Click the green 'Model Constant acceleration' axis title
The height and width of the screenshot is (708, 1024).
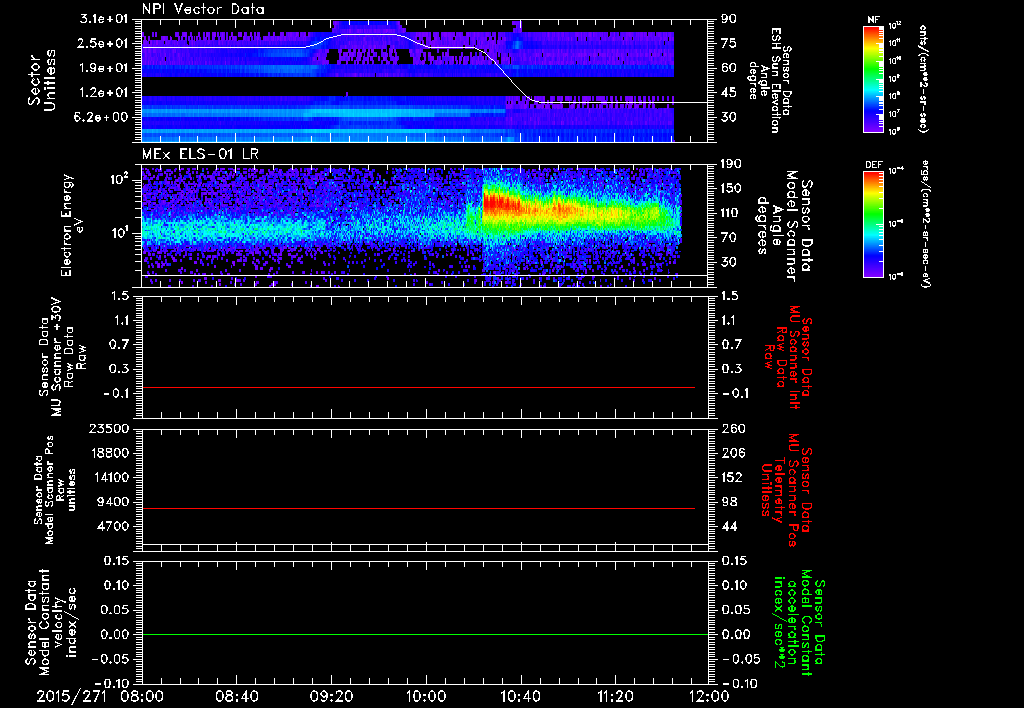(799, 622)
